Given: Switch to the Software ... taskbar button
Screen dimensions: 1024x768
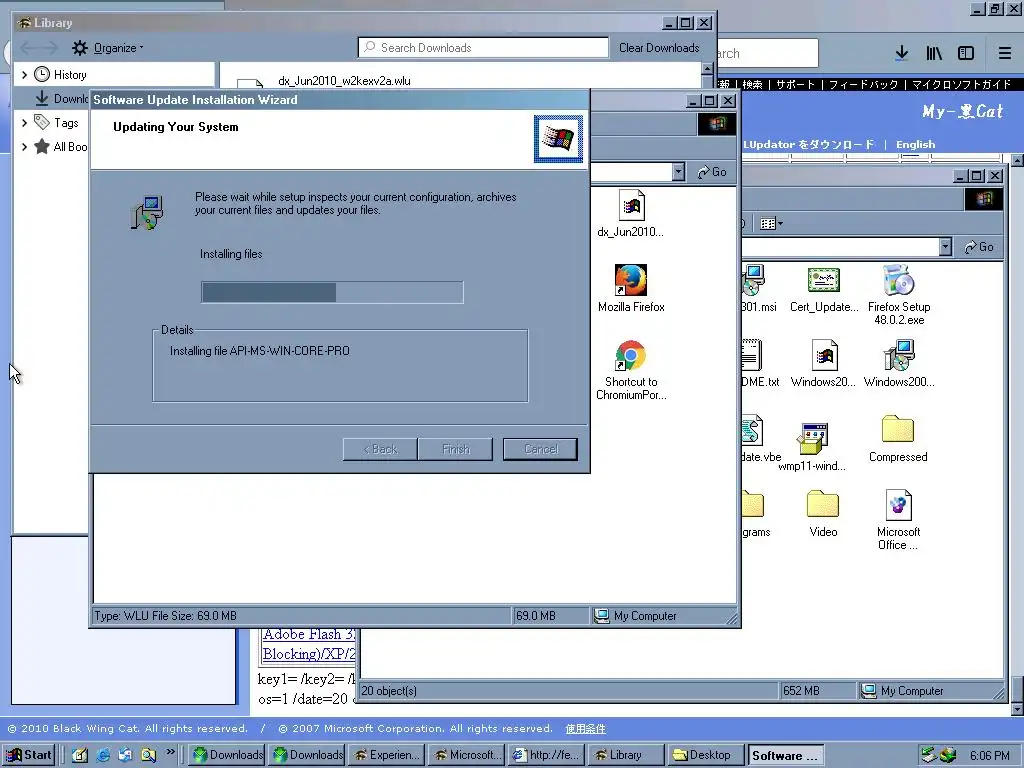Looking at the screenshot, I should coord(786,755).
